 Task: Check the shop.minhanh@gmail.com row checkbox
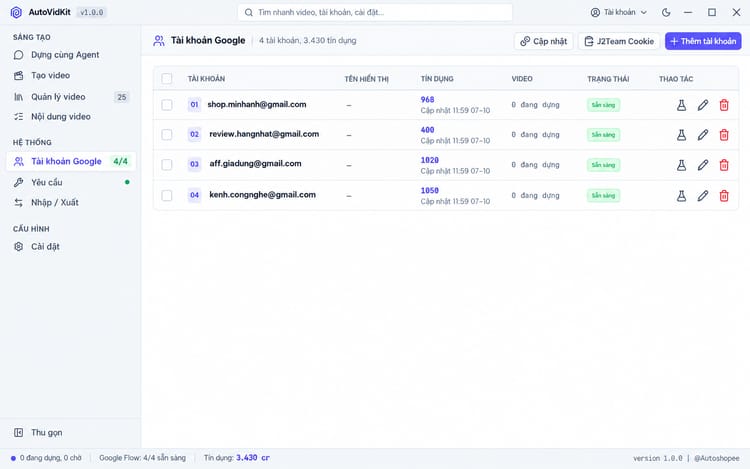click(x=166, y=105)
